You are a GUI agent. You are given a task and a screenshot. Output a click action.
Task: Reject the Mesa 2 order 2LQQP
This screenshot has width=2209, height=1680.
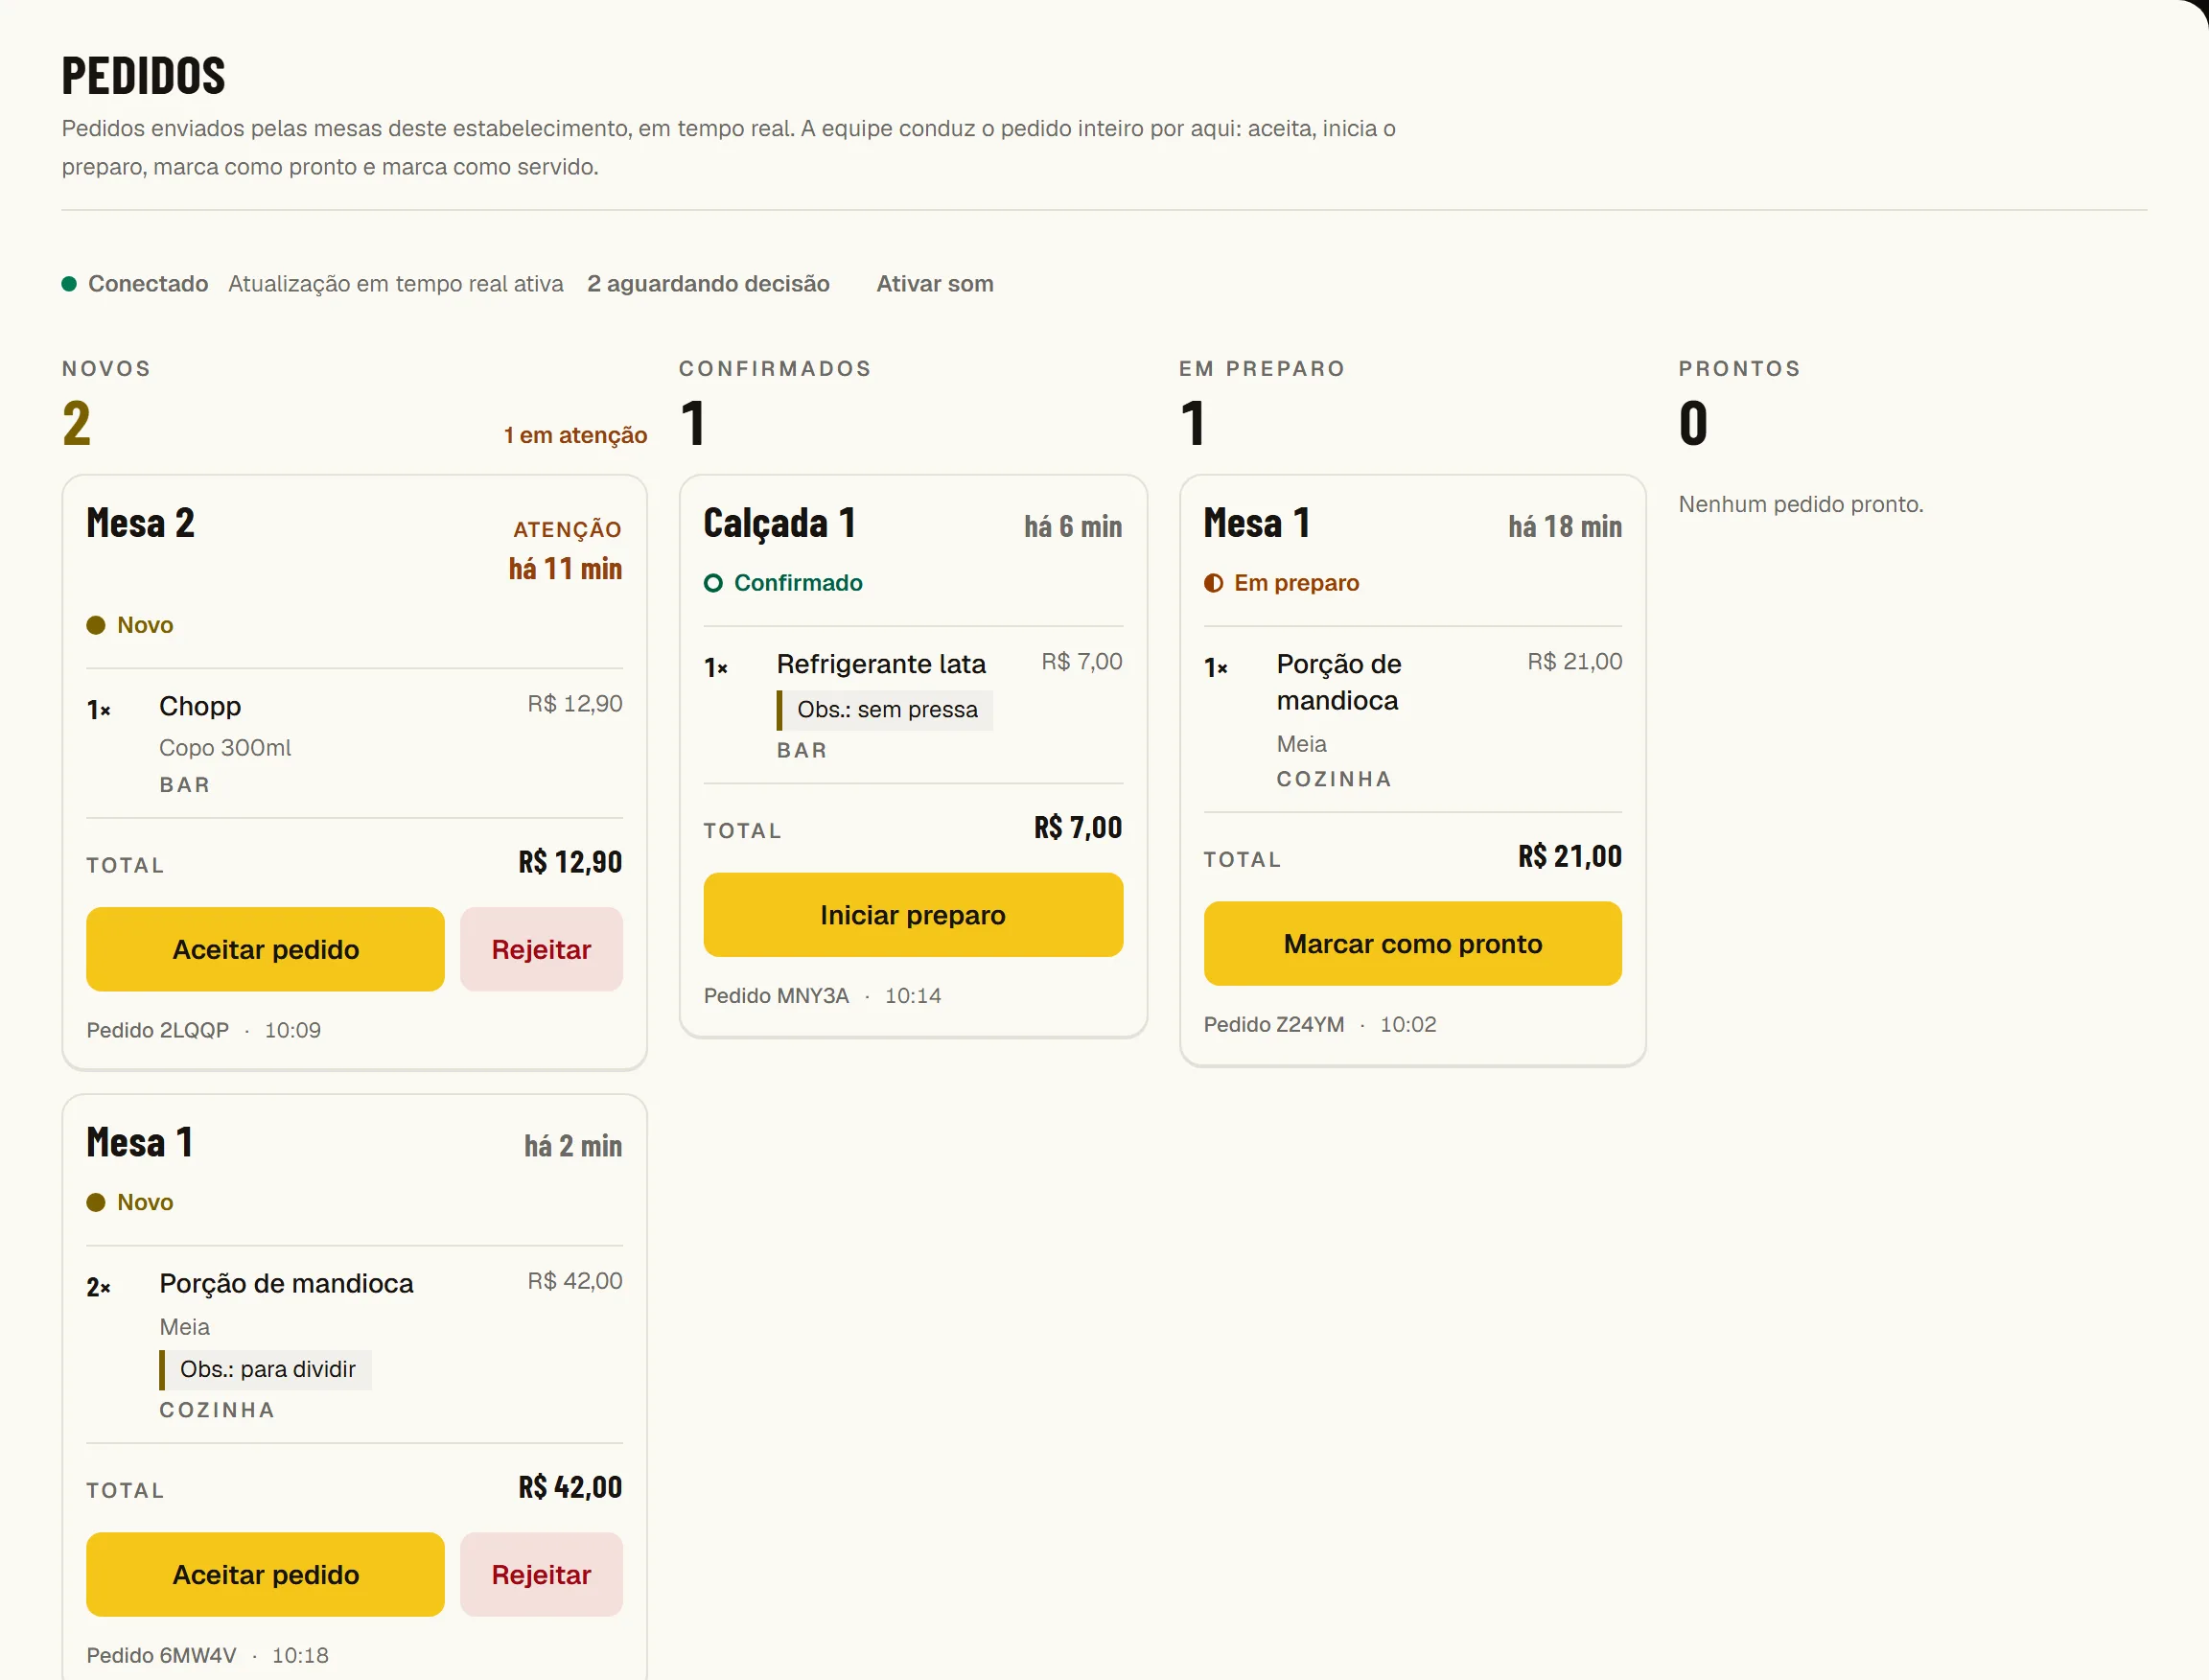tap(541, 949)
